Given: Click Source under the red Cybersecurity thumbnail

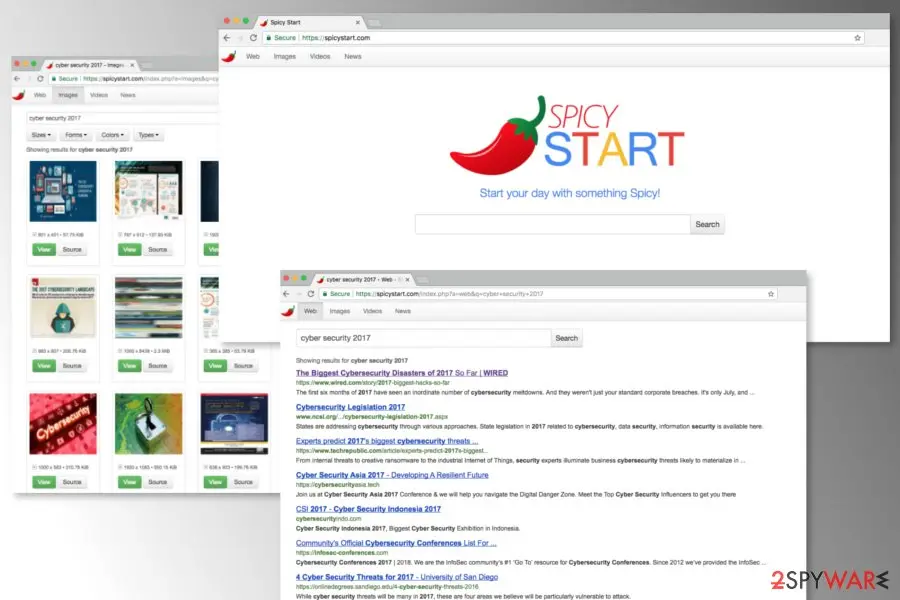Looking at the screenshot, I should [x=72, y=482].
